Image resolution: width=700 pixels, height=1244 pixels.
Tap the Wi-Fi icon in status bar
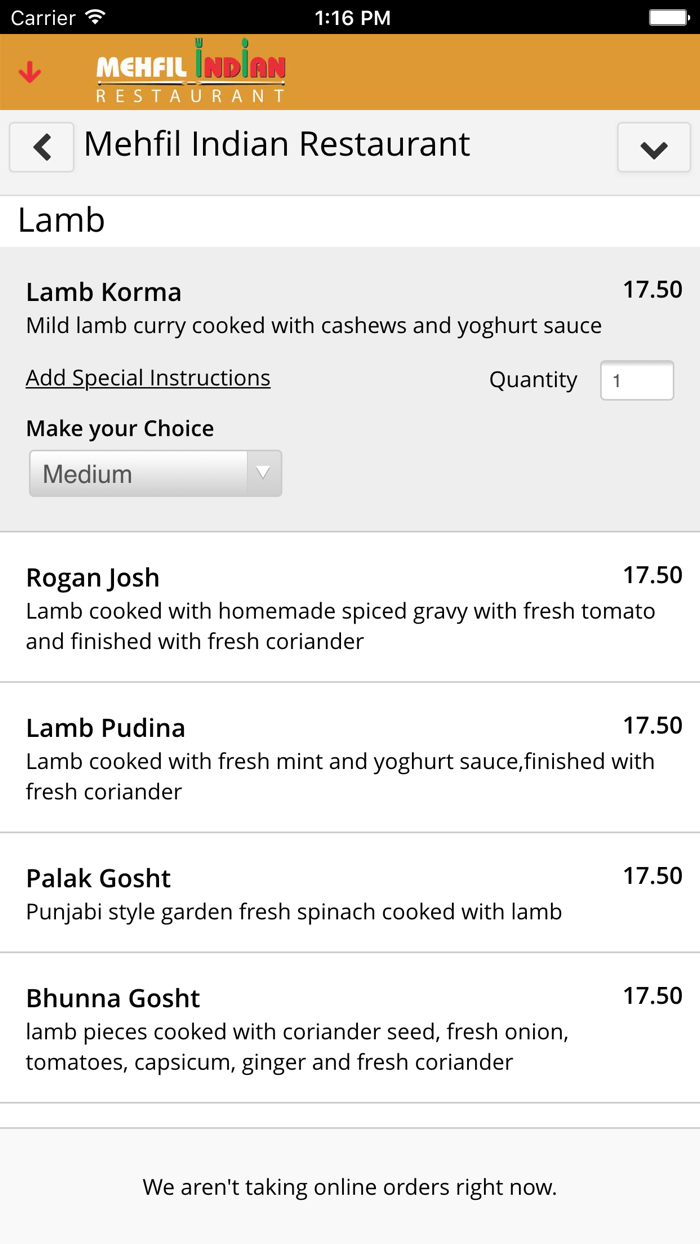pos(93,16)
